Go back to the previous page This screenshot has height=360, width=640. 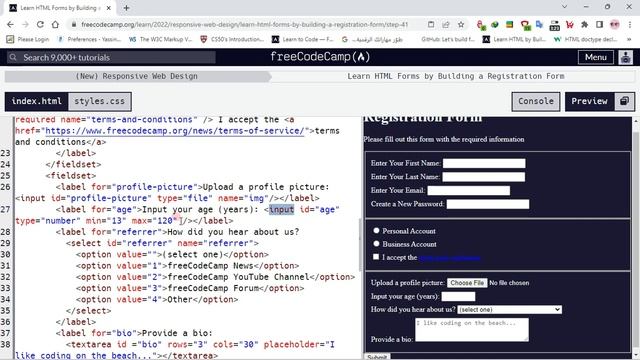10,24
